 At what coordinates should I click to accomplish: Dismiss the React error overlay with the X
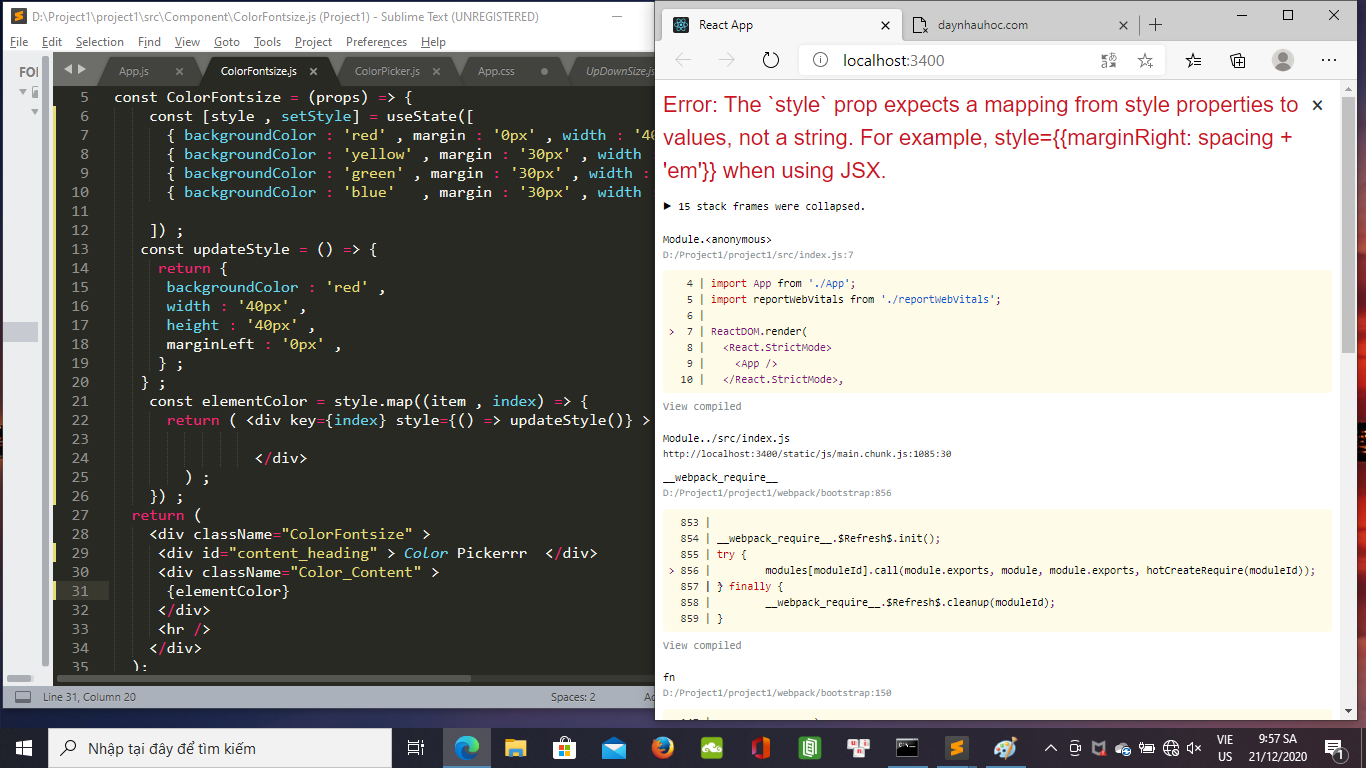[1317, 105]
